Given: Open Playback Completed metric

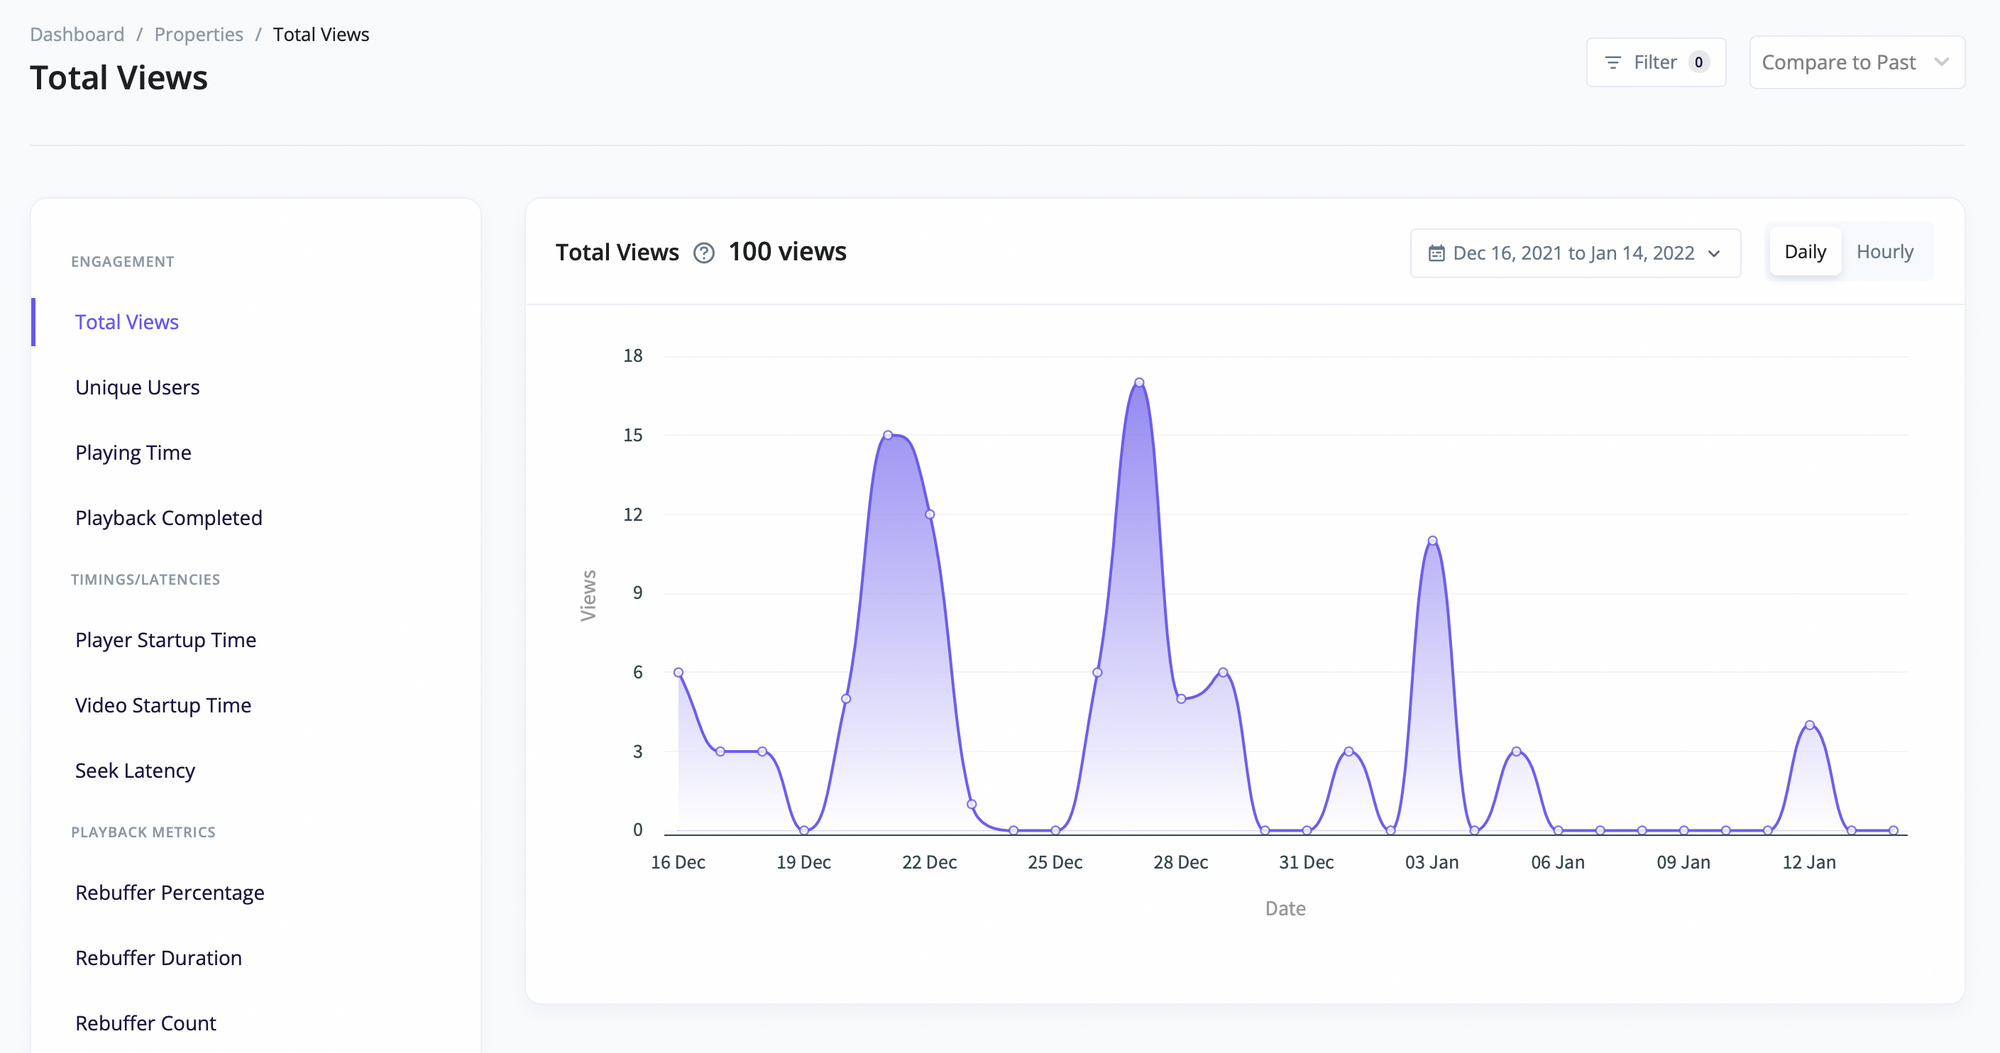Looking at the screenshot, I should (169, 518).
